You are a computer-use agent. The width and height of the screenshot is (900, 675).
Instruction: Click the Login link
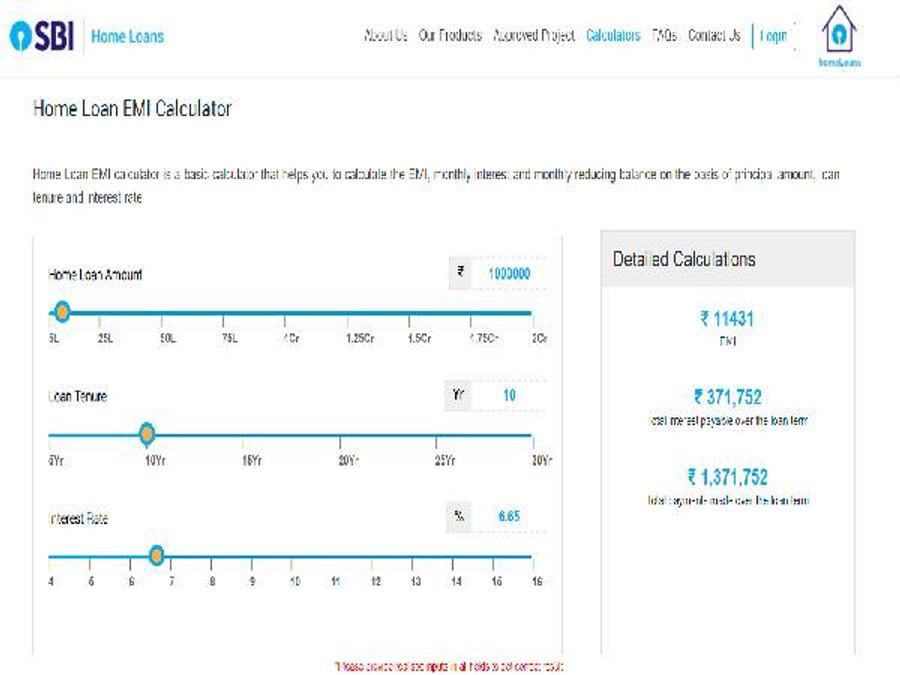coord(773,36)
